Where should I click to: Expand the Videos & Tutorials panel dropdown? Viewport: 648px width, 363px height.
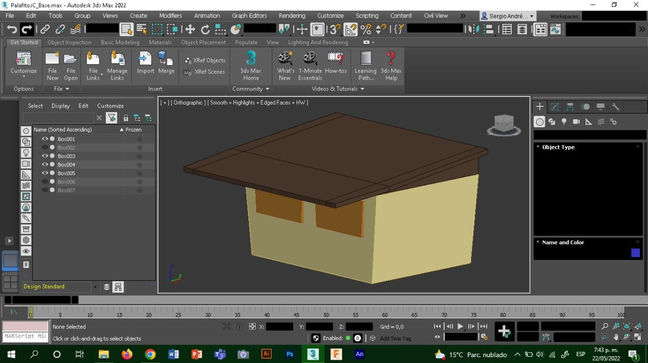click(x=338, y=89)
